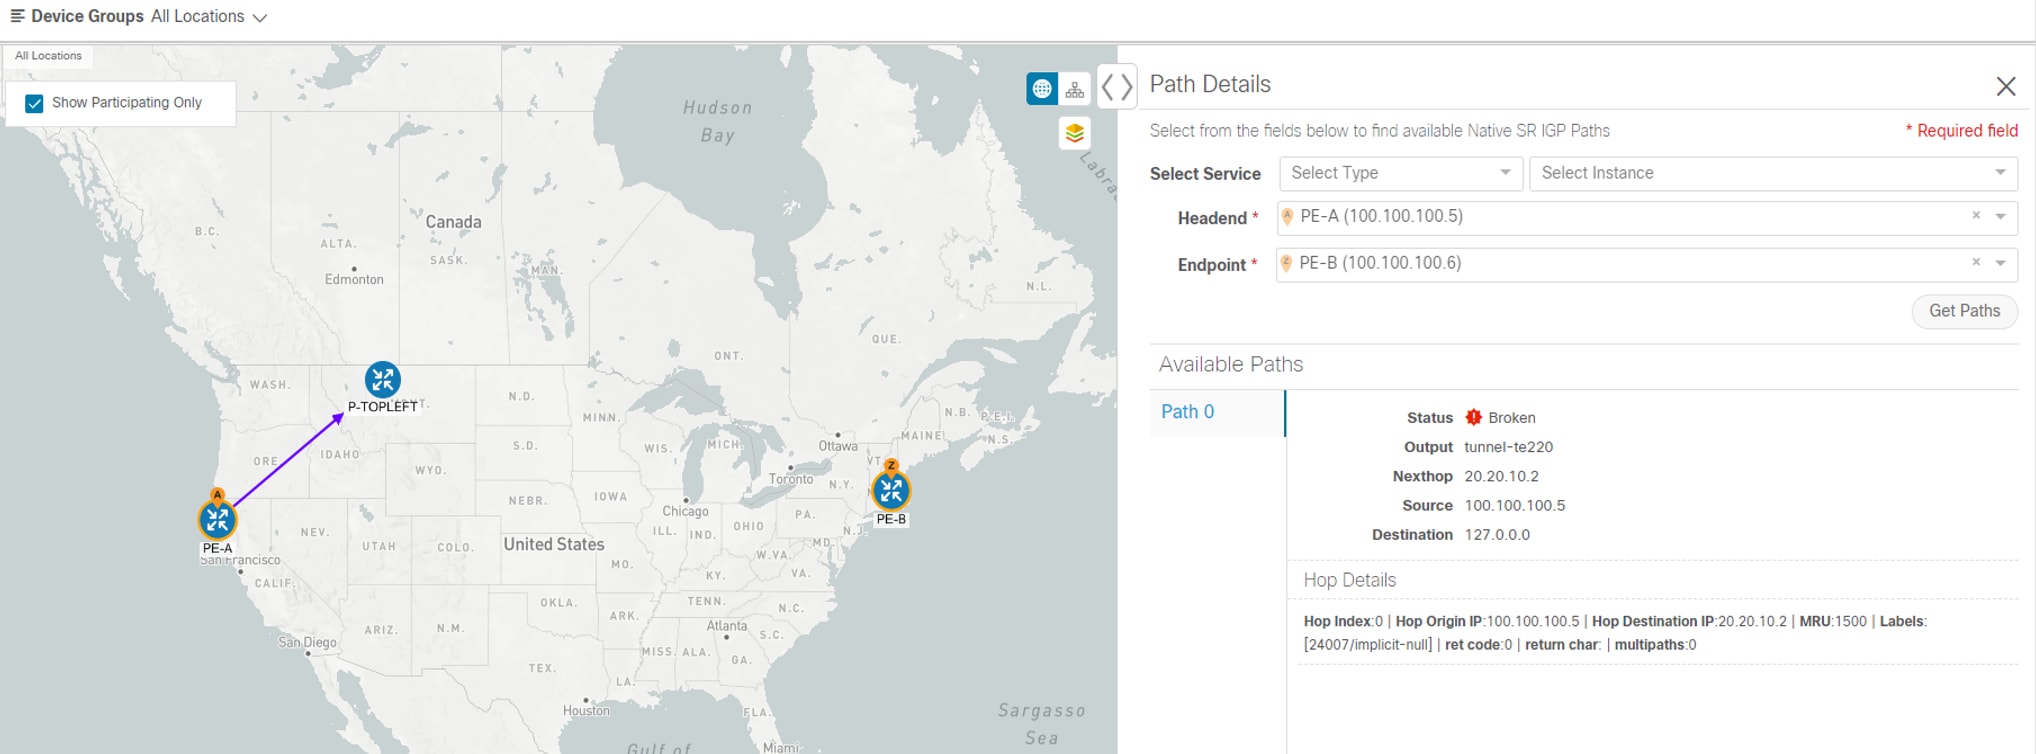Select the PE-A router on map

(x=217, y=520)
